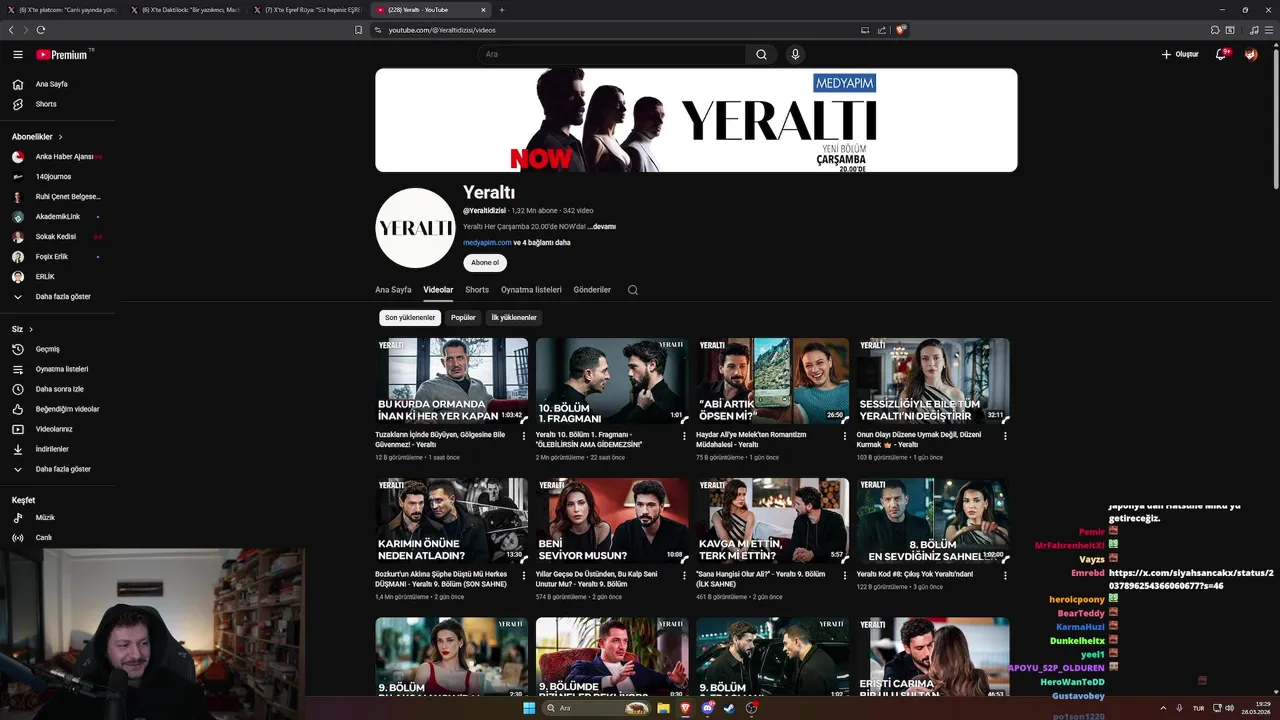Open the Gönderiler channel tab
Screen dimensions: 1280x720
pyautogui.click(x=592, y=290)
